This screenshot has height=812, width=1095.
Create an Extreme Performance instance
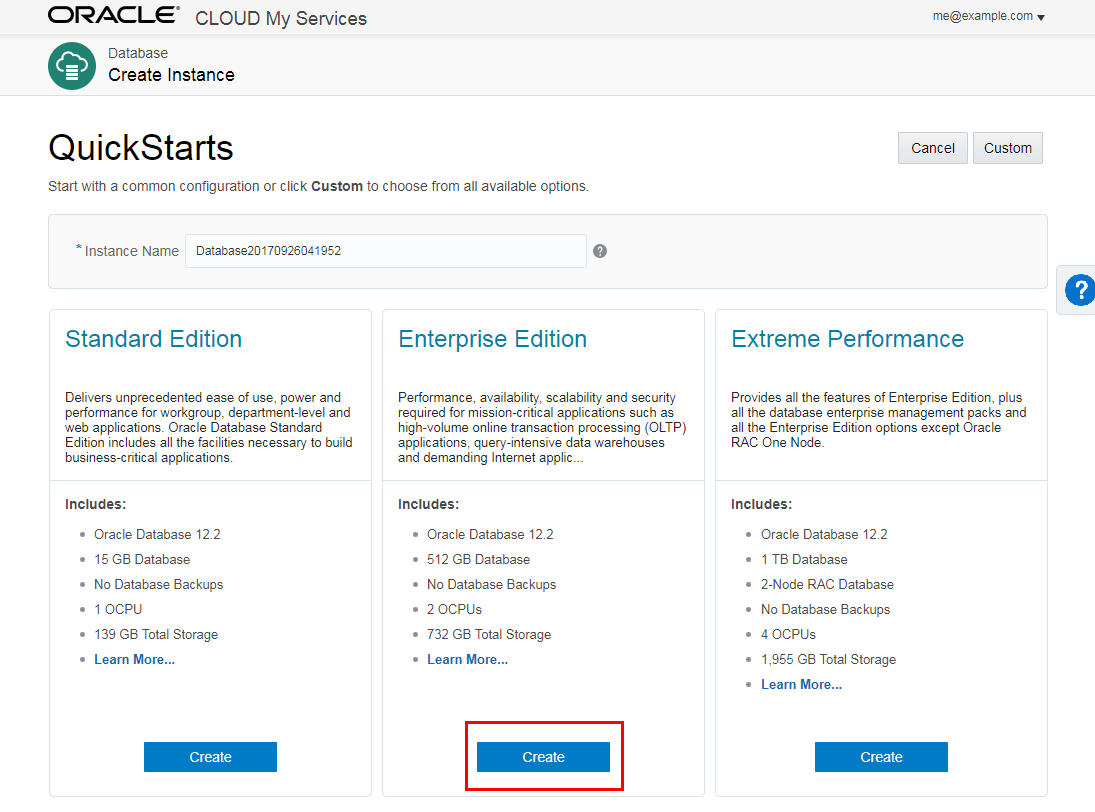pos(881,757)
